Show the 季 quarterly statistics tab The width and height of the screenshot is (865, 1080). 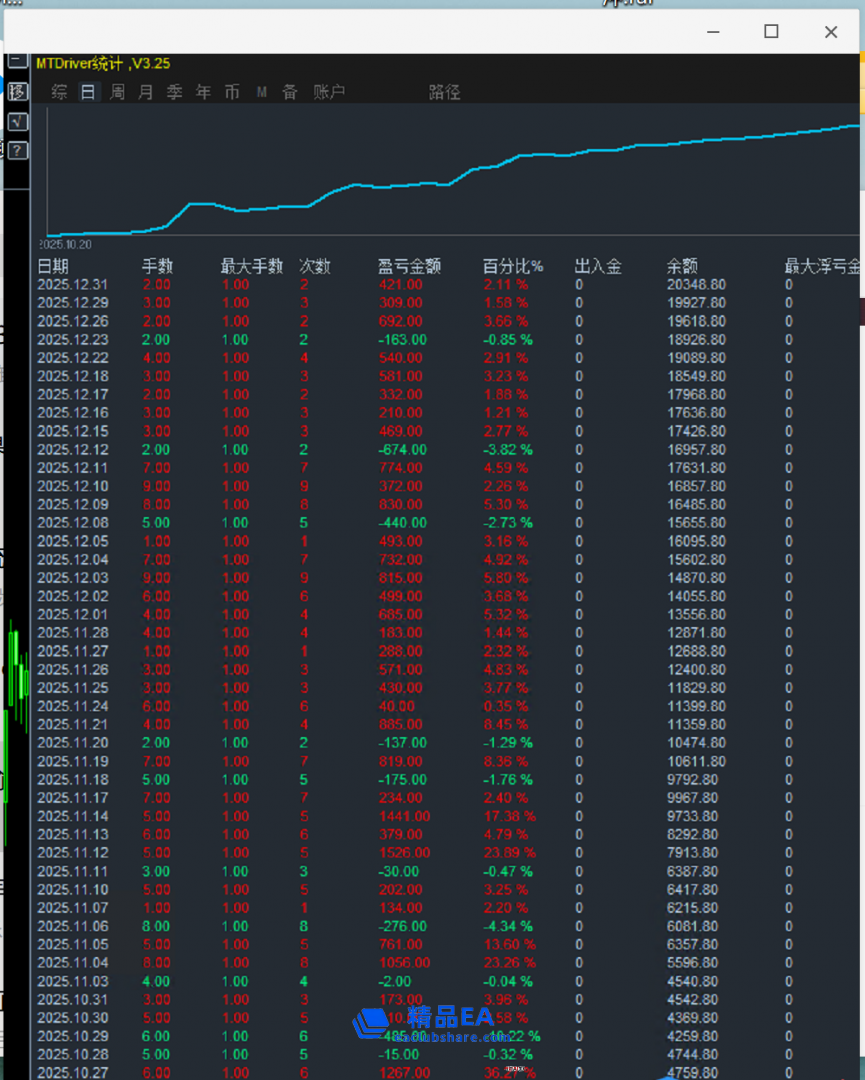pyautogui.click(x=174, y=92)
